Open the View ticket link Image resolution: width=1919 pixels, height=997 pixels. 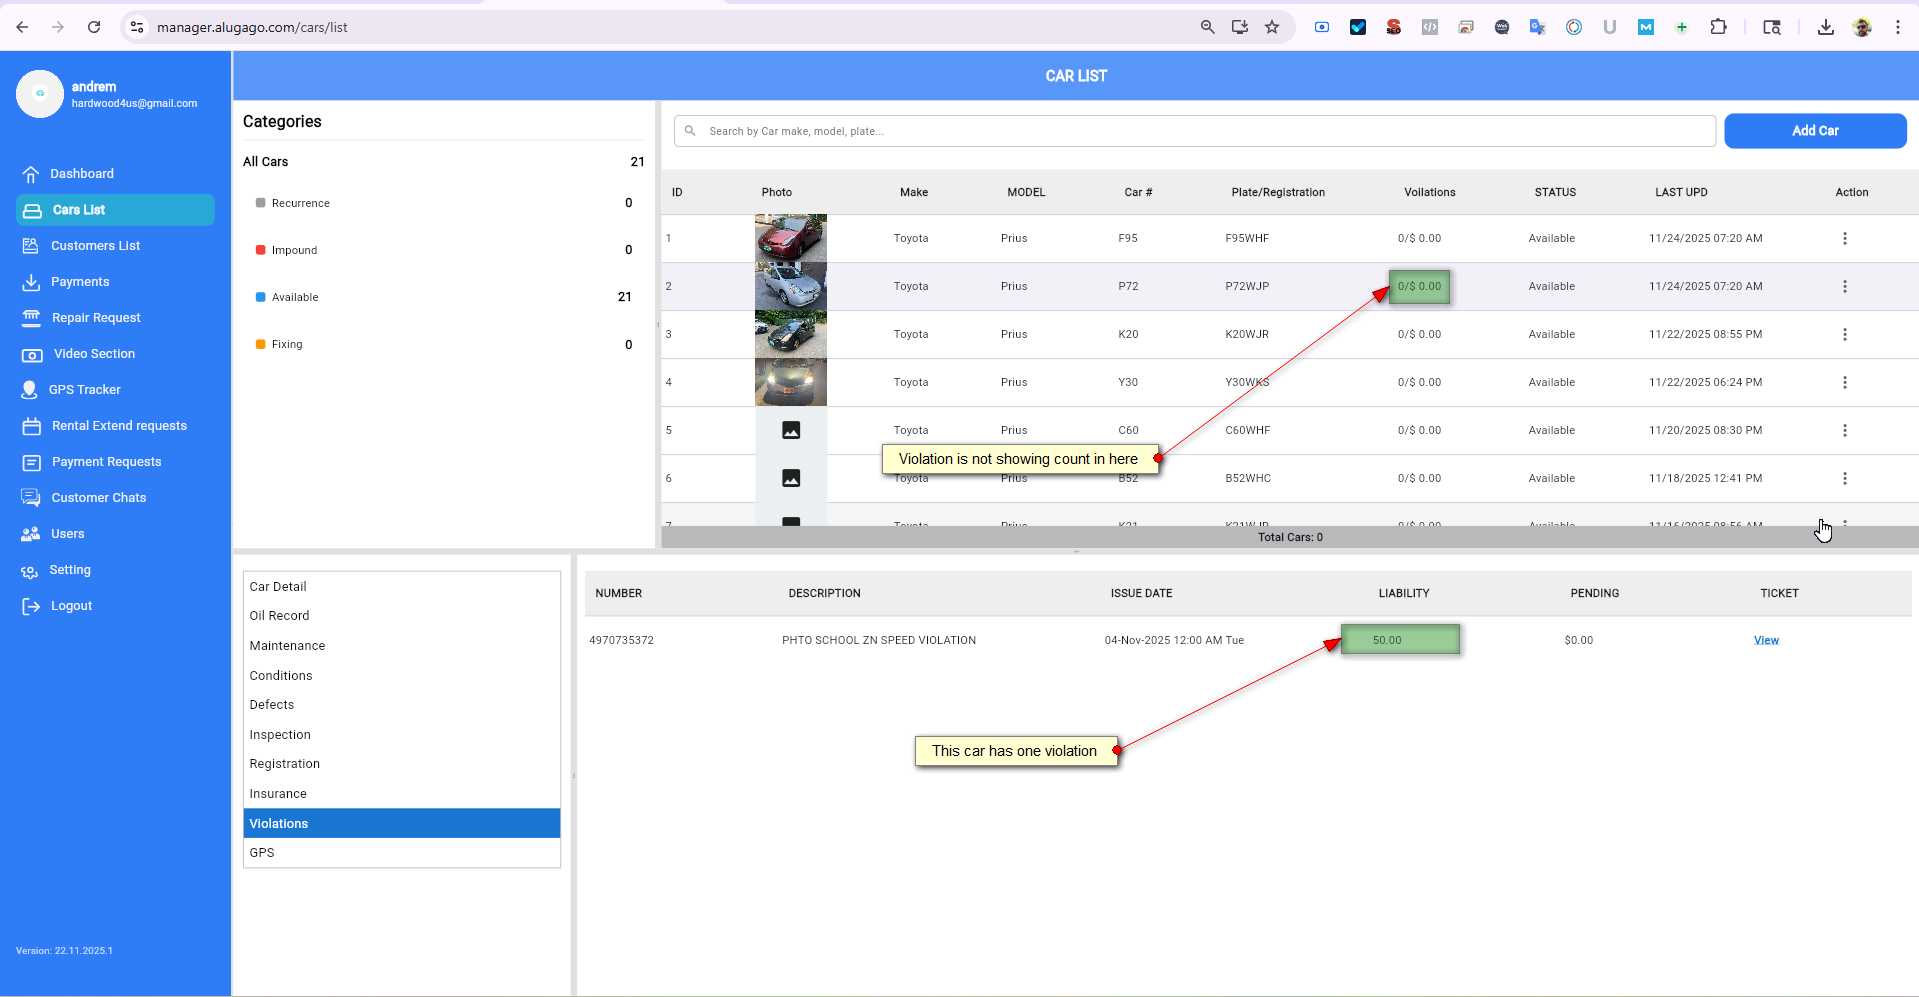(1766, 640)
